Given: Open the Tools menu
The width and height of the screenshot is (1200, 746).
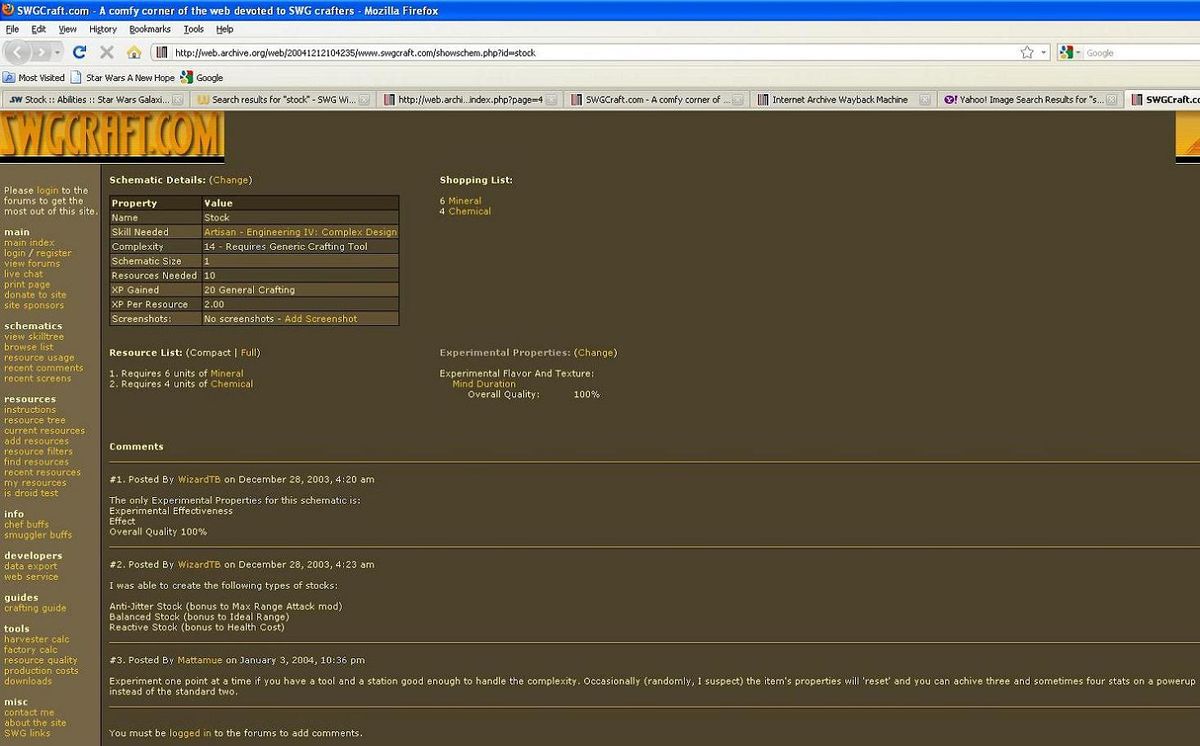Looking at the screenshot, I should [193, 29].
